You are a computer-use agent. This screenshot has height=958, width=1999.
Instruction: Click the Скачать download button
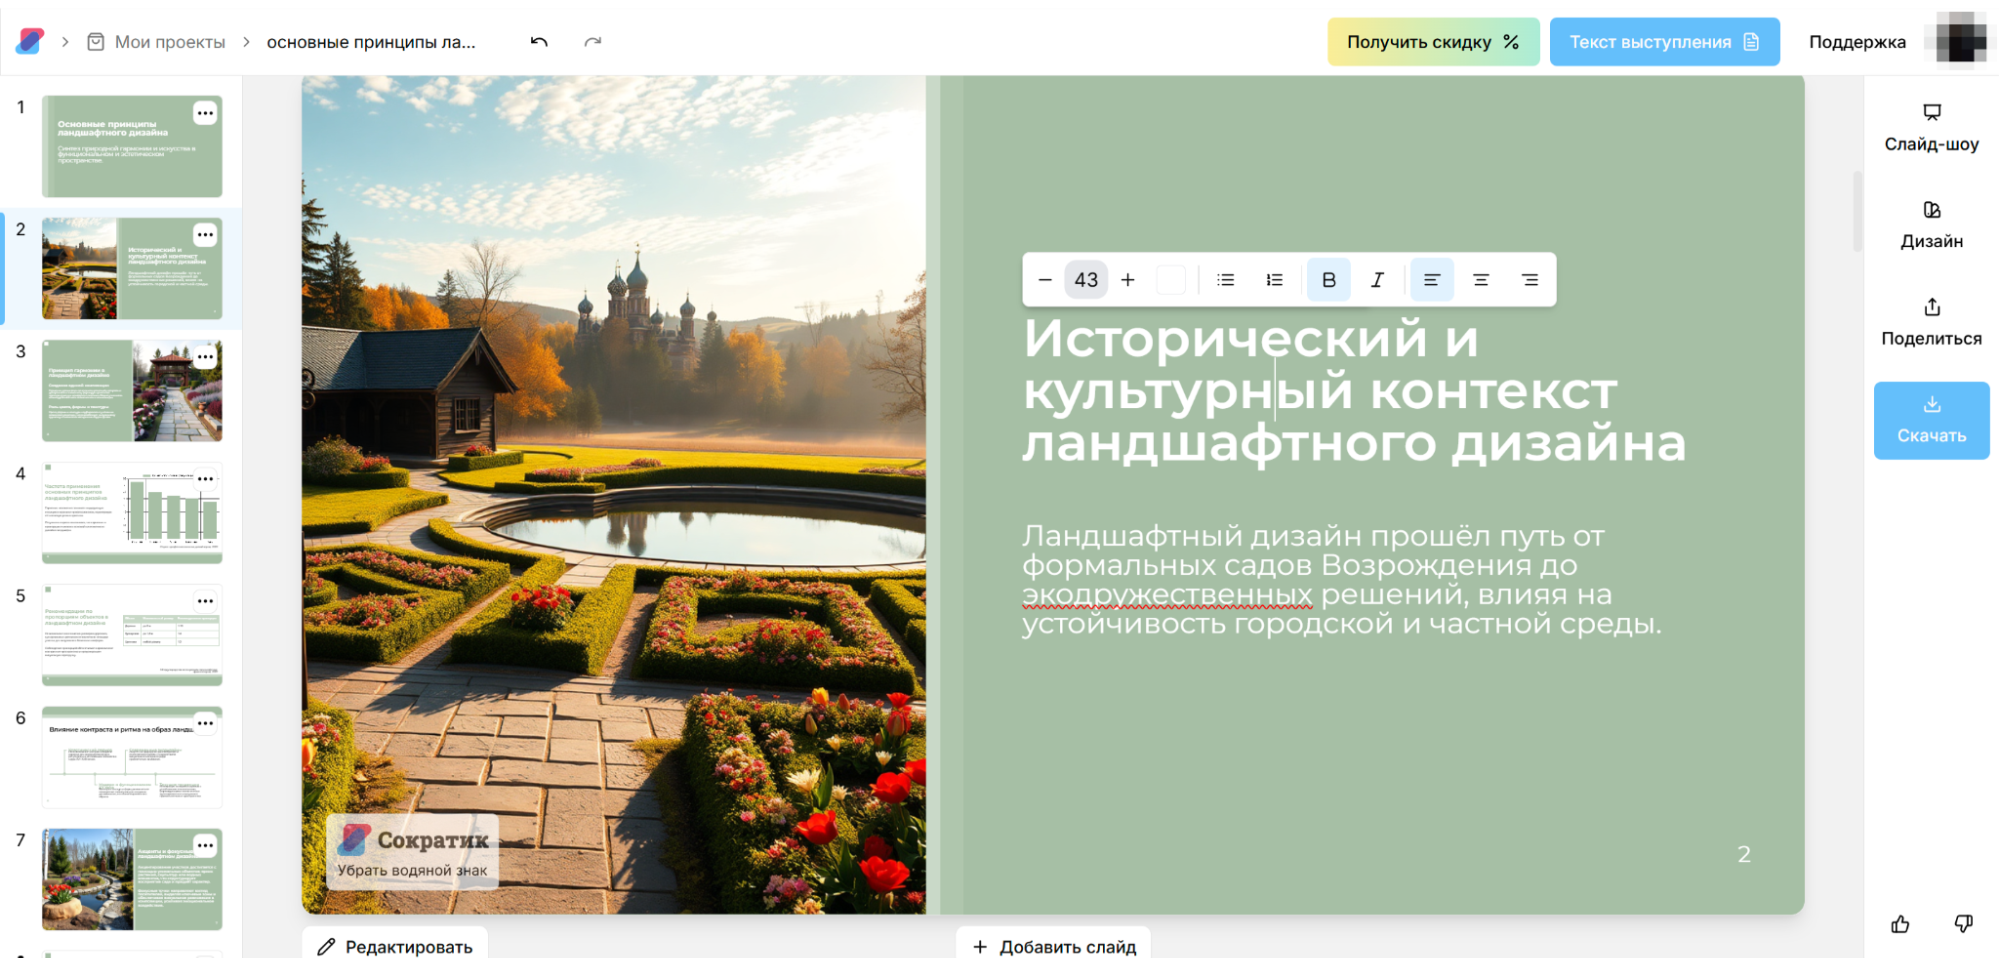(x=1931, y=420)
